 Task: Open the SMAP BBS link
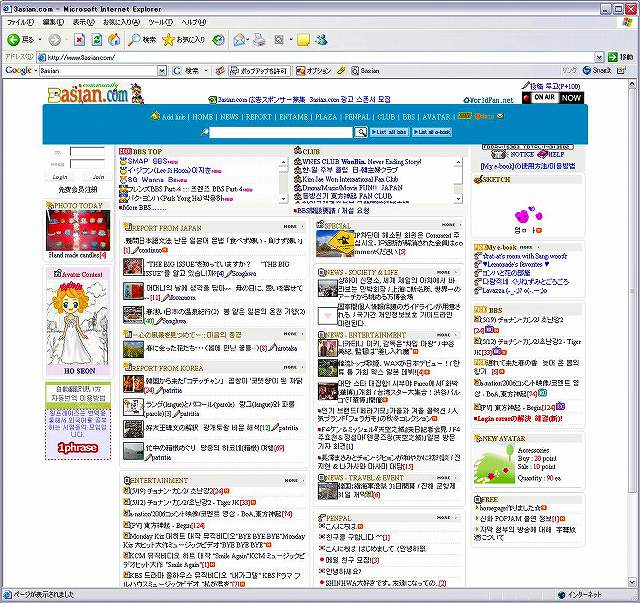[x=149, y=161]
